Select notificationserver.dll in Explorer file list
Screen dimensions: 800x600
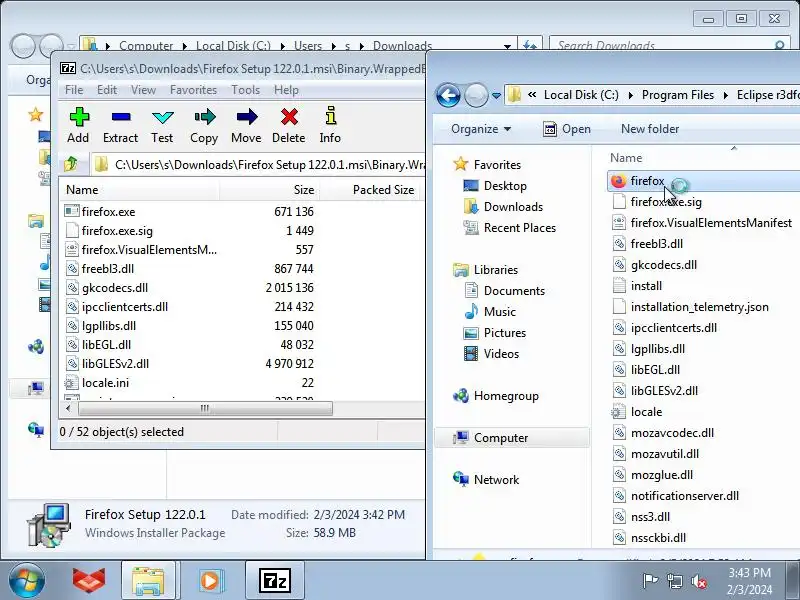(676, 495)
